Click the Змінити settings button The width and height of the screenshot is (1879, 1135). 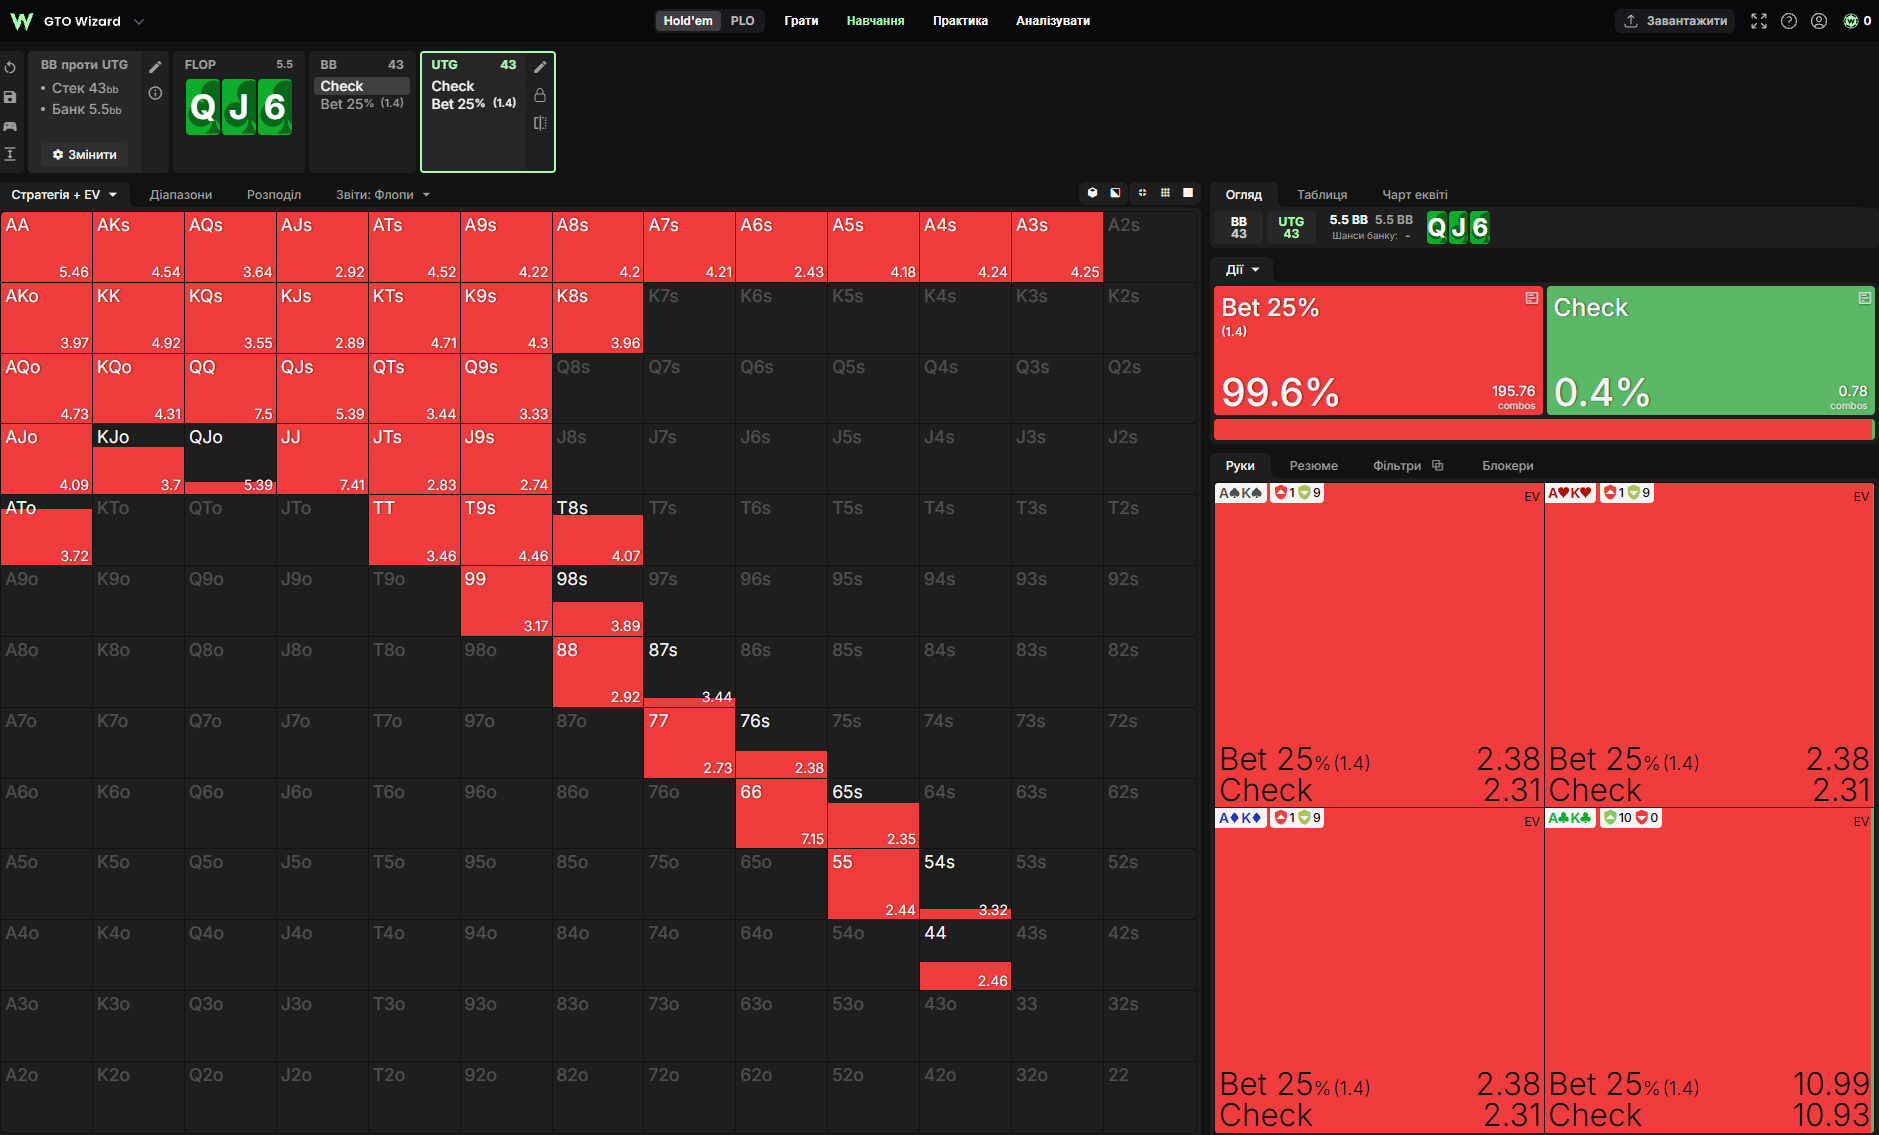[x=85, y=155]
